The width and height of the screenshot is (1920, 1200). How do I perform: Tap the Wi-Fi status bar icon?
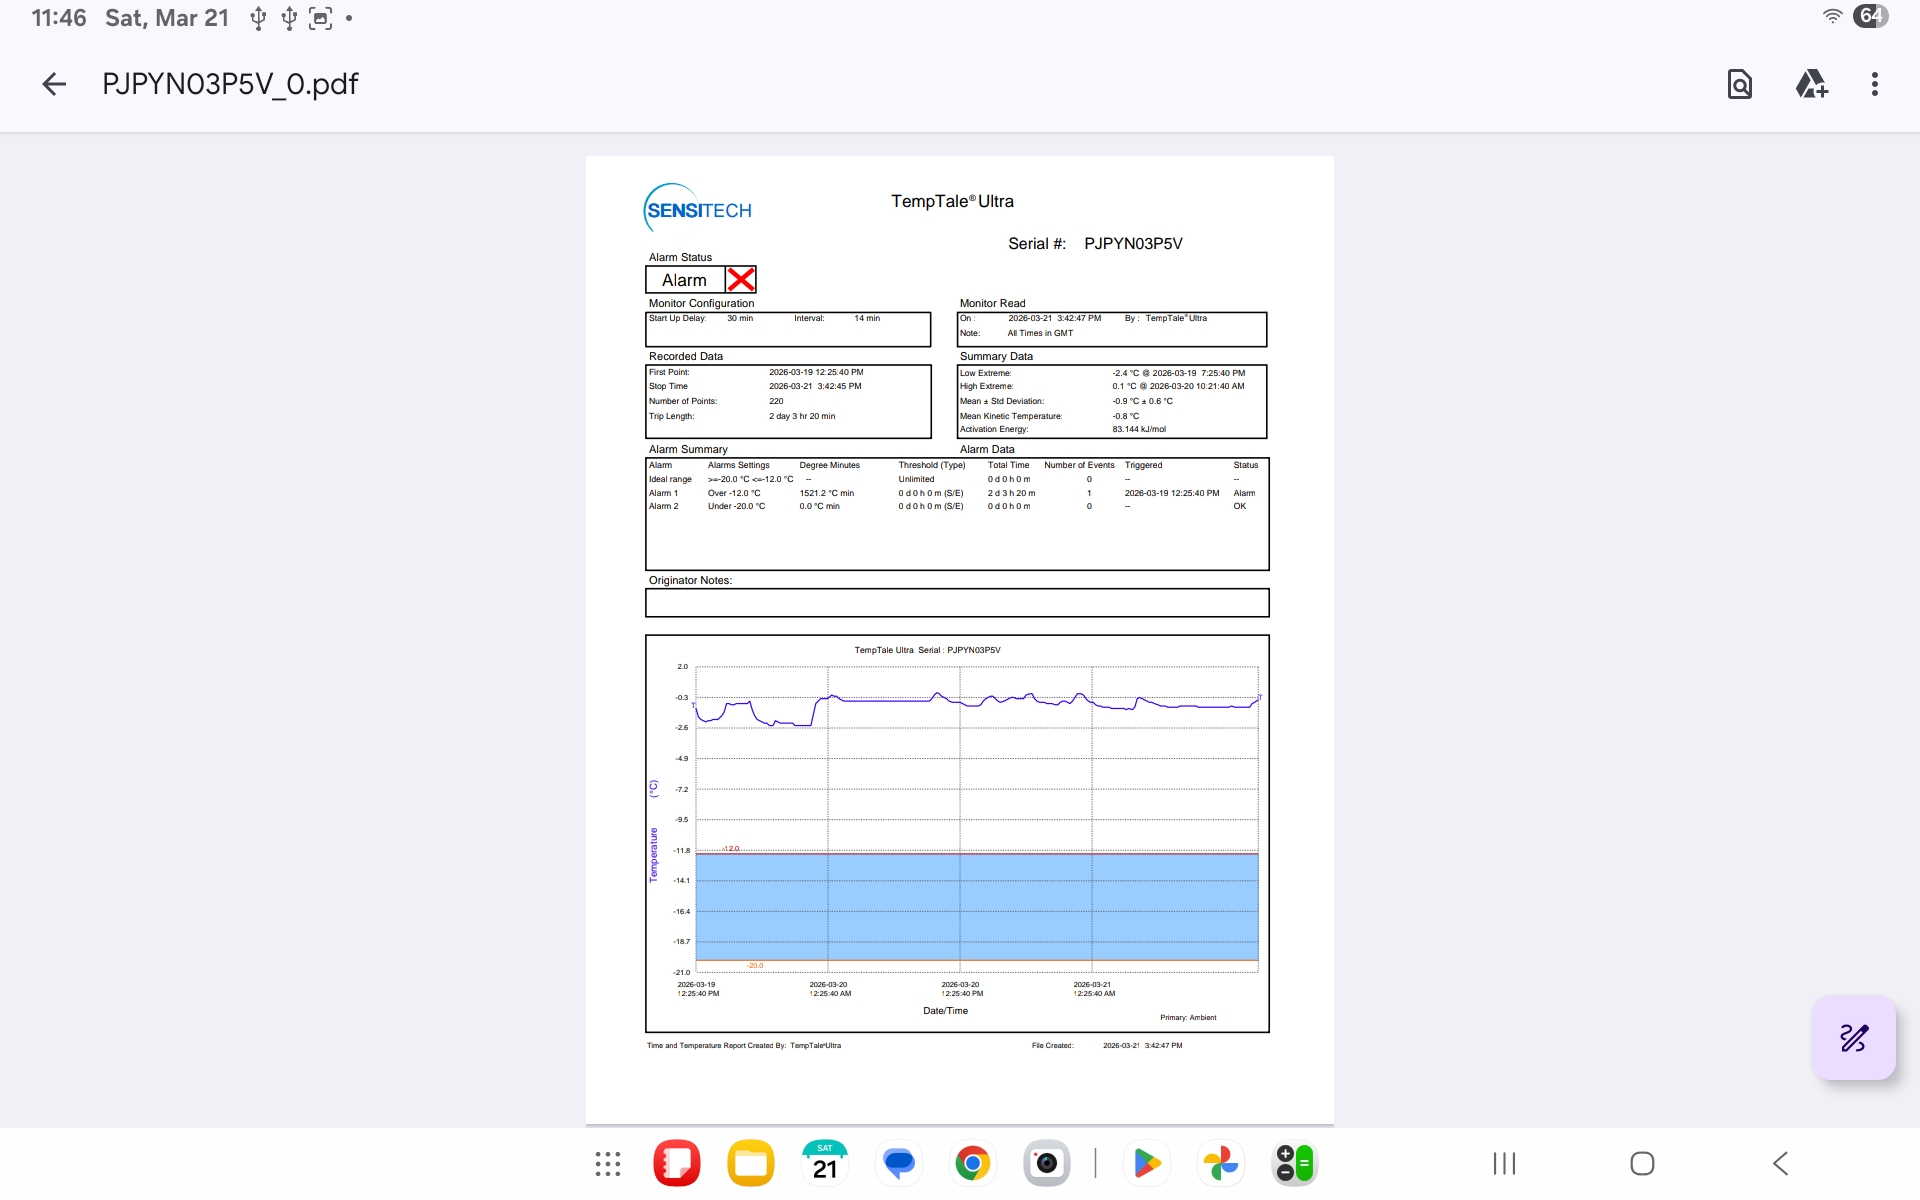pyautogui.click(x=1832, y=17)
